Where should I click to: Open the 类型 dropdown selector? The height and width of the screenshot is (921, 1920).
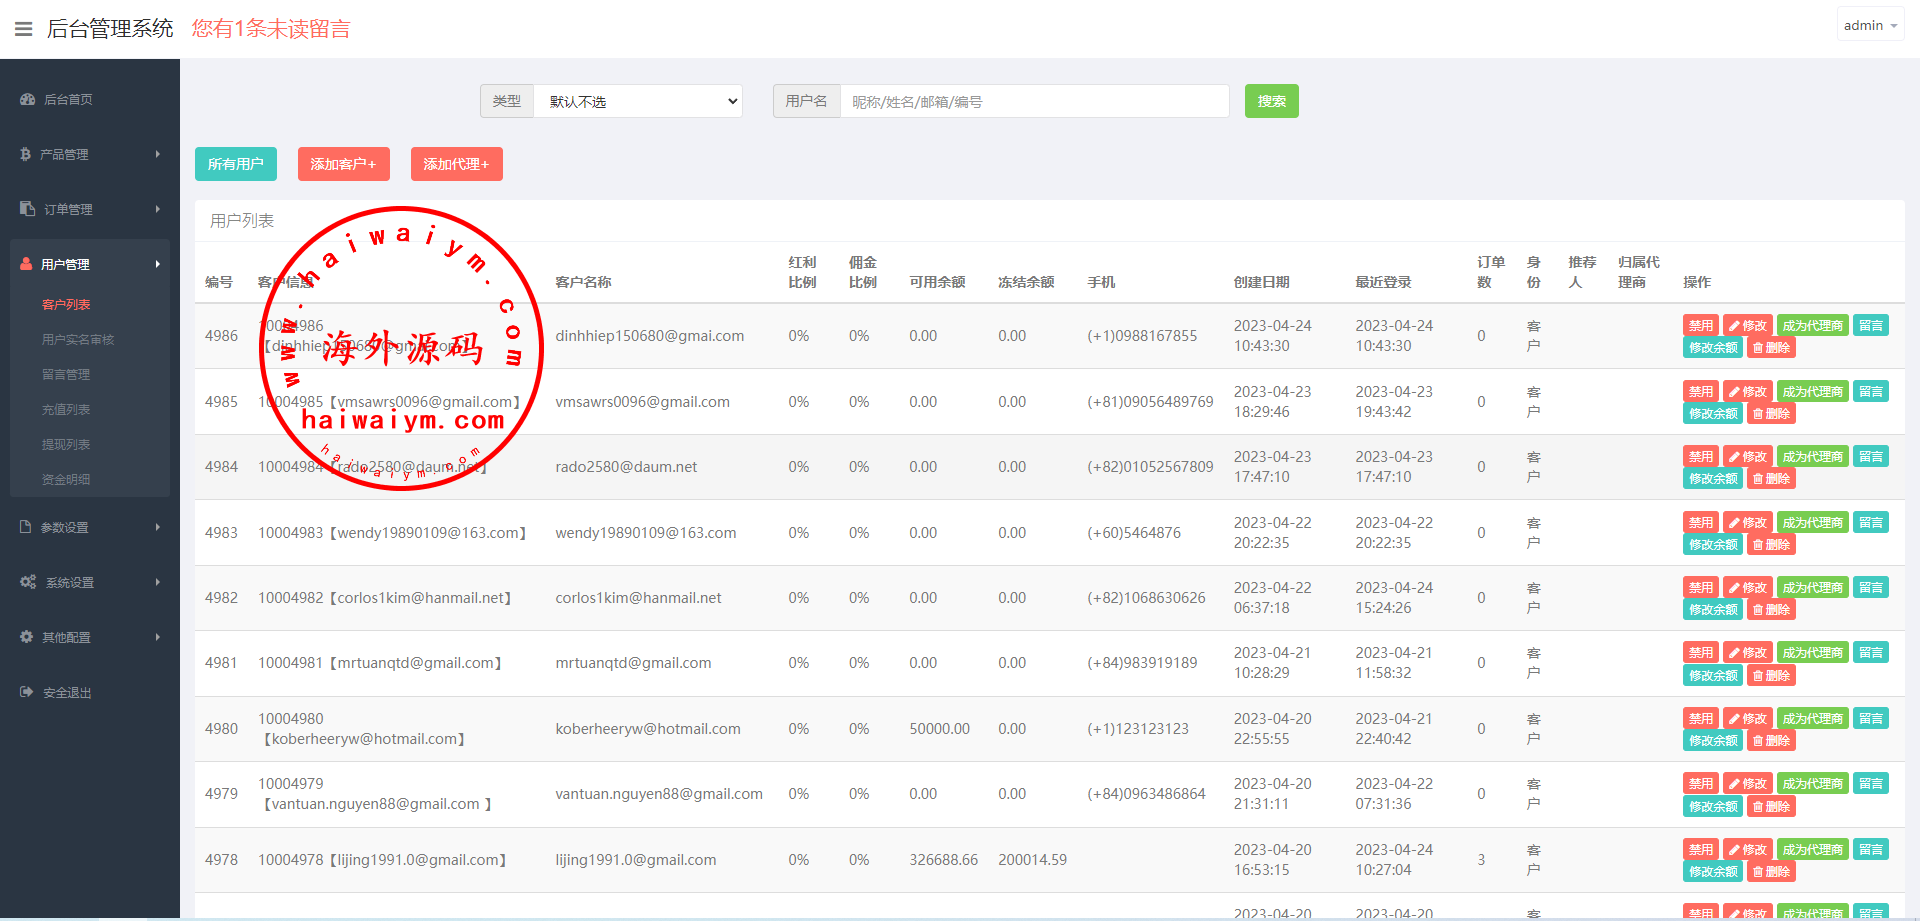(x=638, y=101)
